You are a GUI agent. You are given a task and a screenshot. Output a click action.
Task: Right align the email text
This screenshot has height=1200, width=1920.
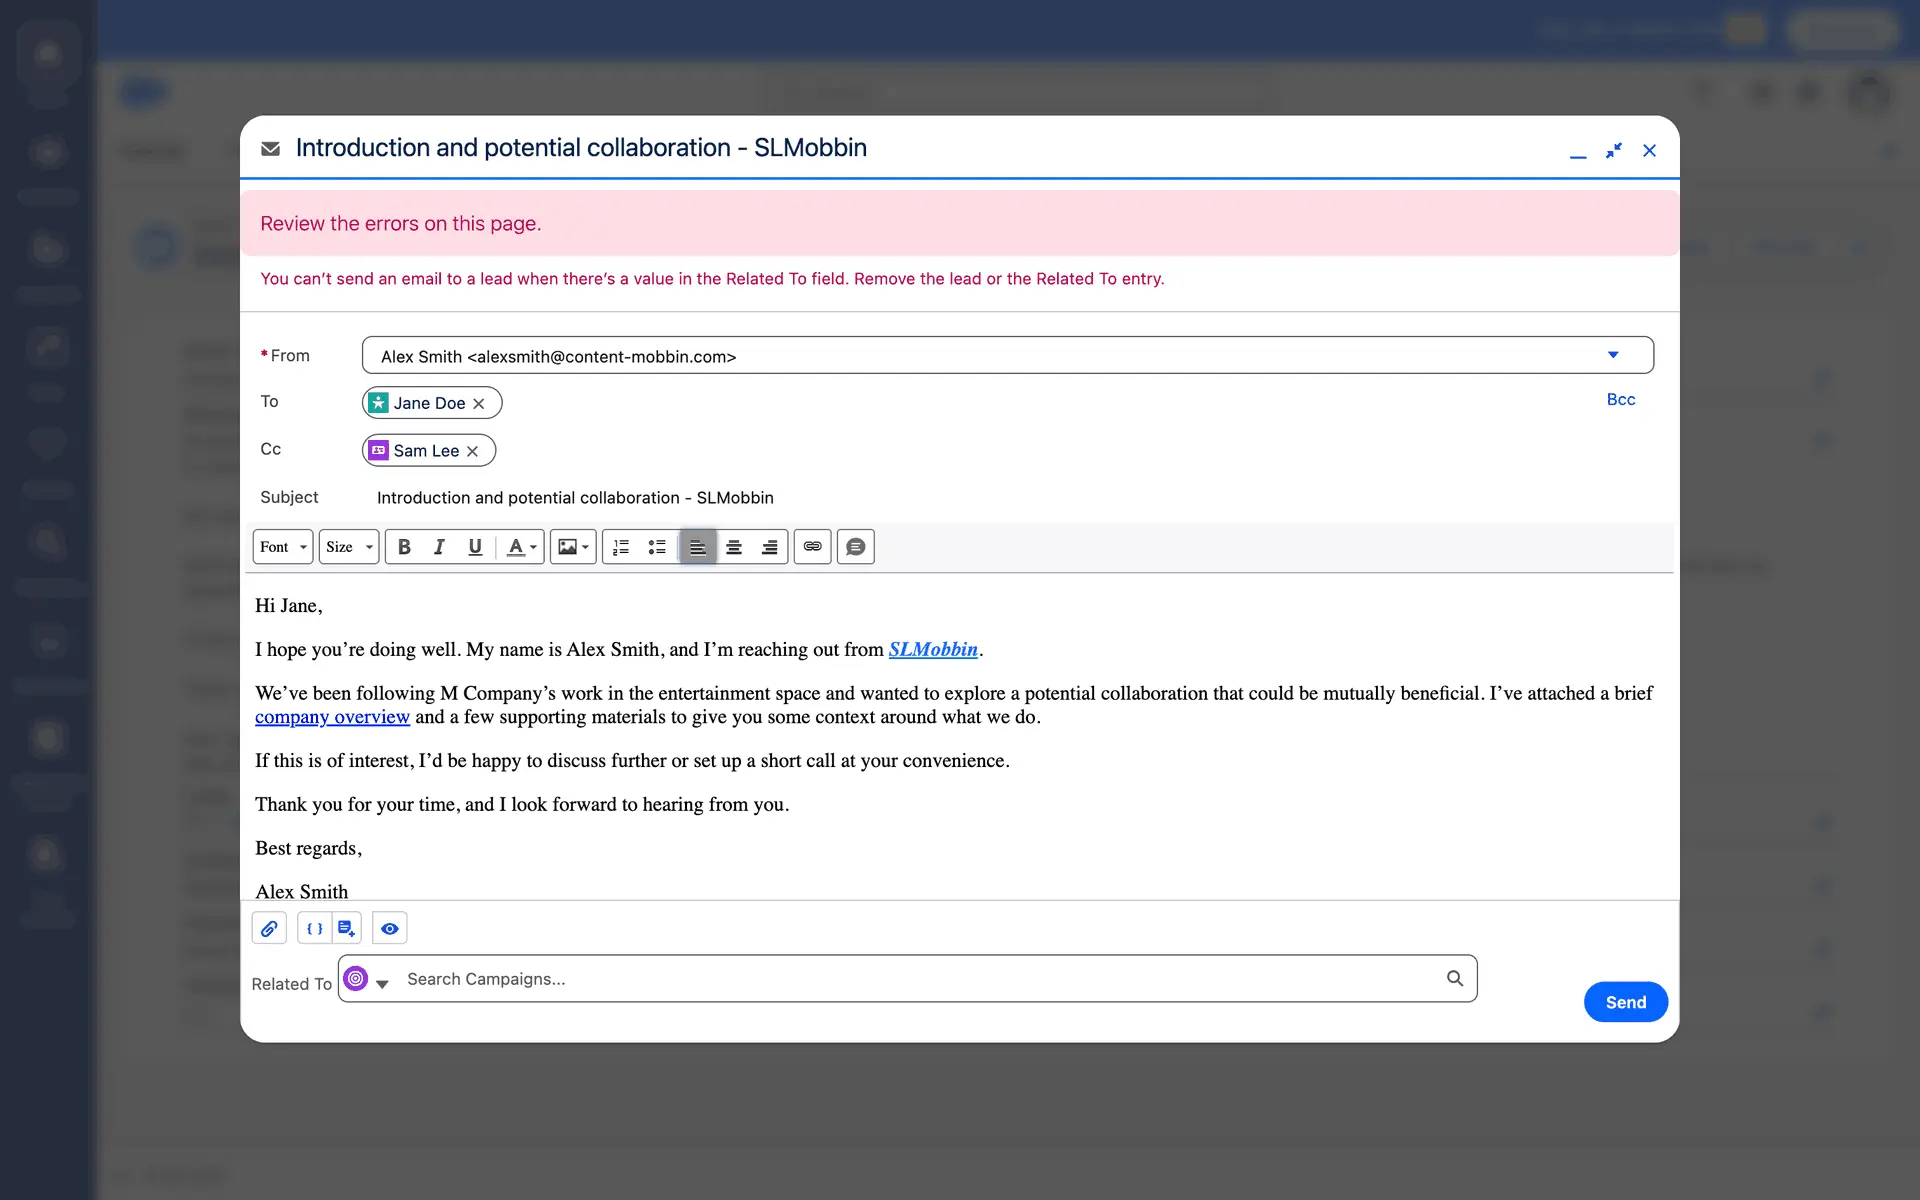coord(770,547)
